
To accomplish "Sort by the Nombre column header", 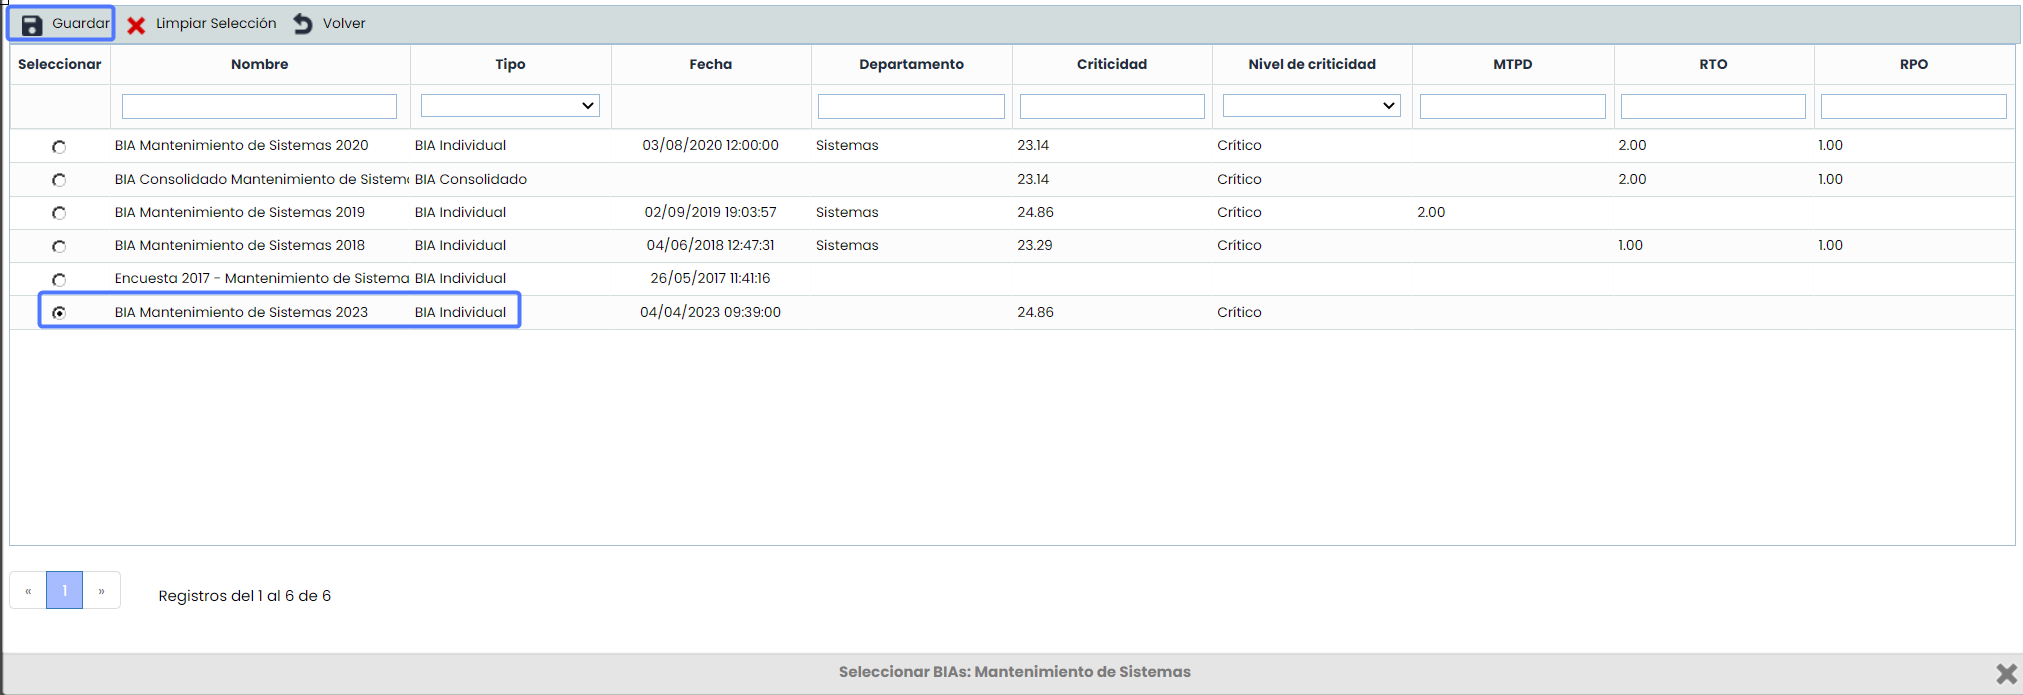I will (259, 64).
